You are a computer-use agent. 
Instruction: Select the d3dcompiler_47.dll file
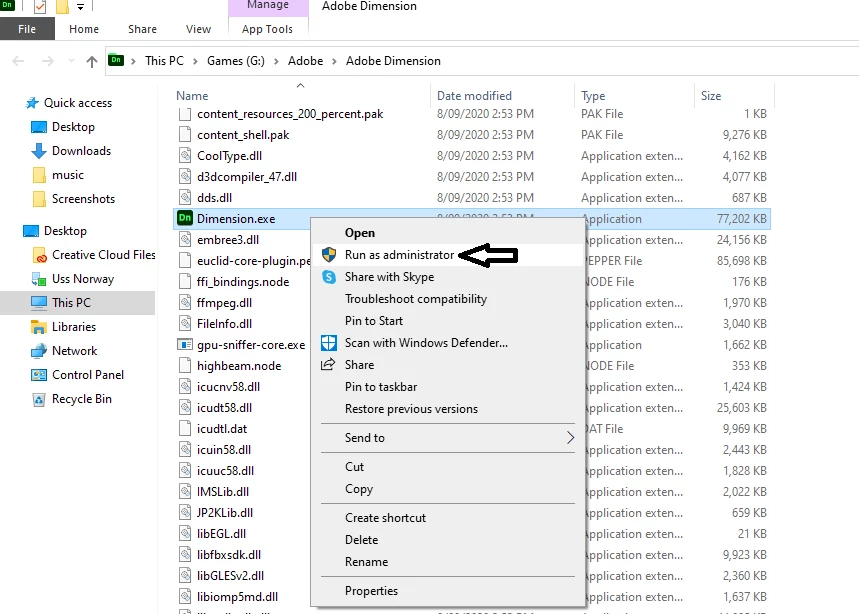click(472, 177)
